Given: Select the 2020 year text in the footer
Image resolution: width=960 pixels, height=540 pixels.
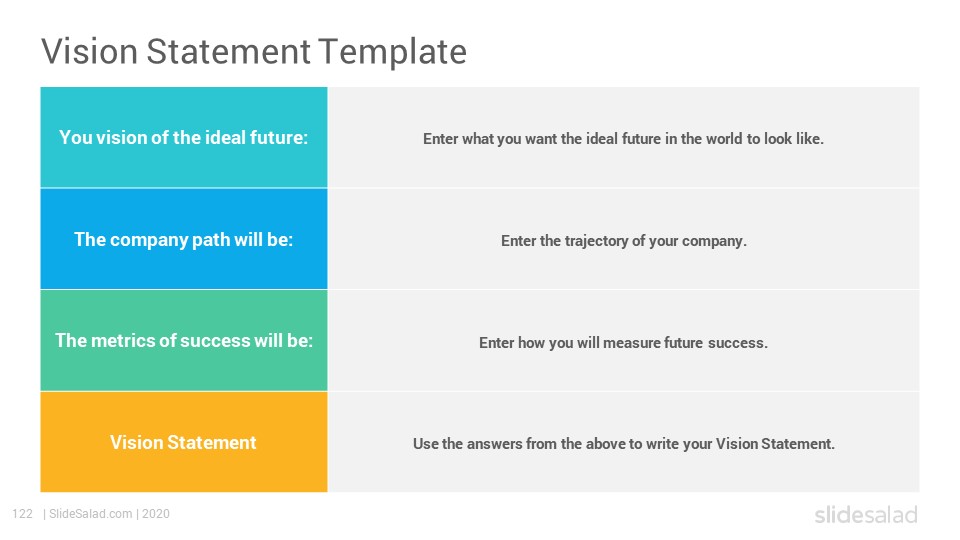Looking at the screenshot, I should [156, 514].
